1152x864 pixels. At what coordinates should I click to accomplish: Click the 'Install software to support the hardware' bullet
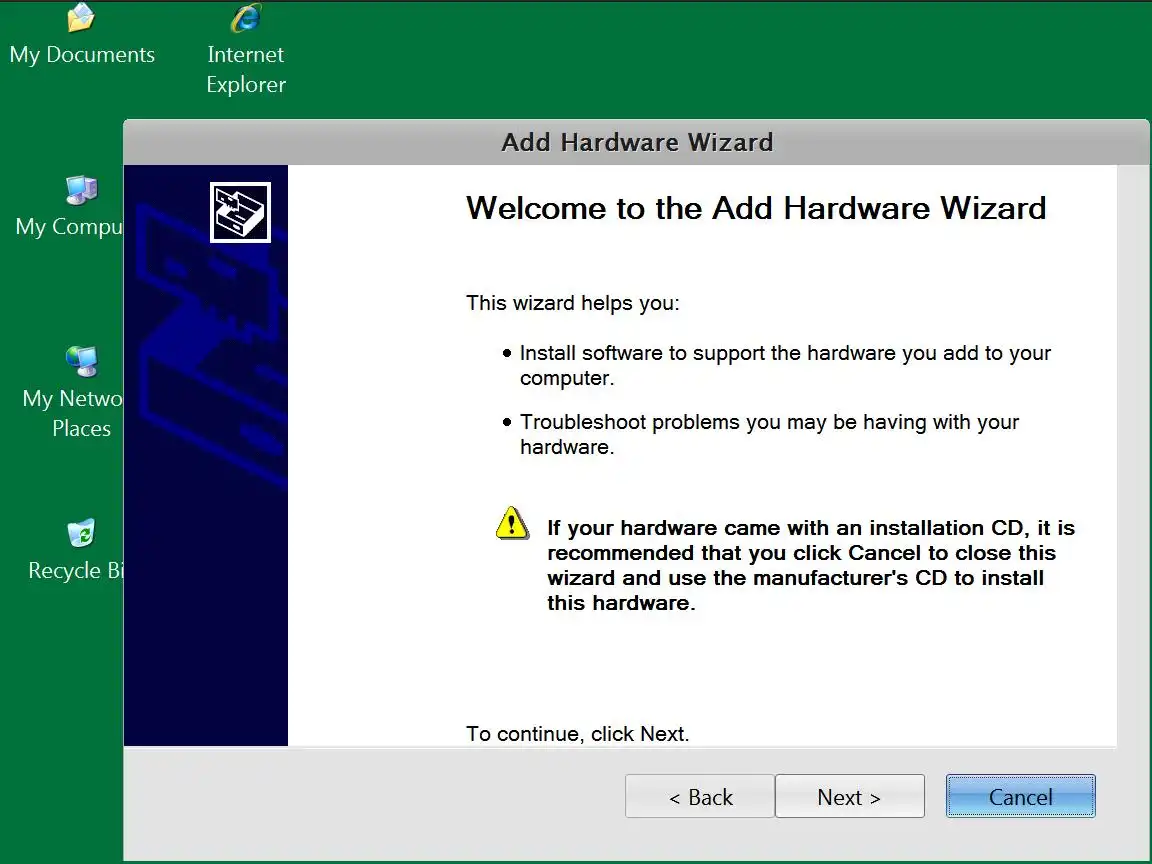pyautogui.click(x=785, y=365)
